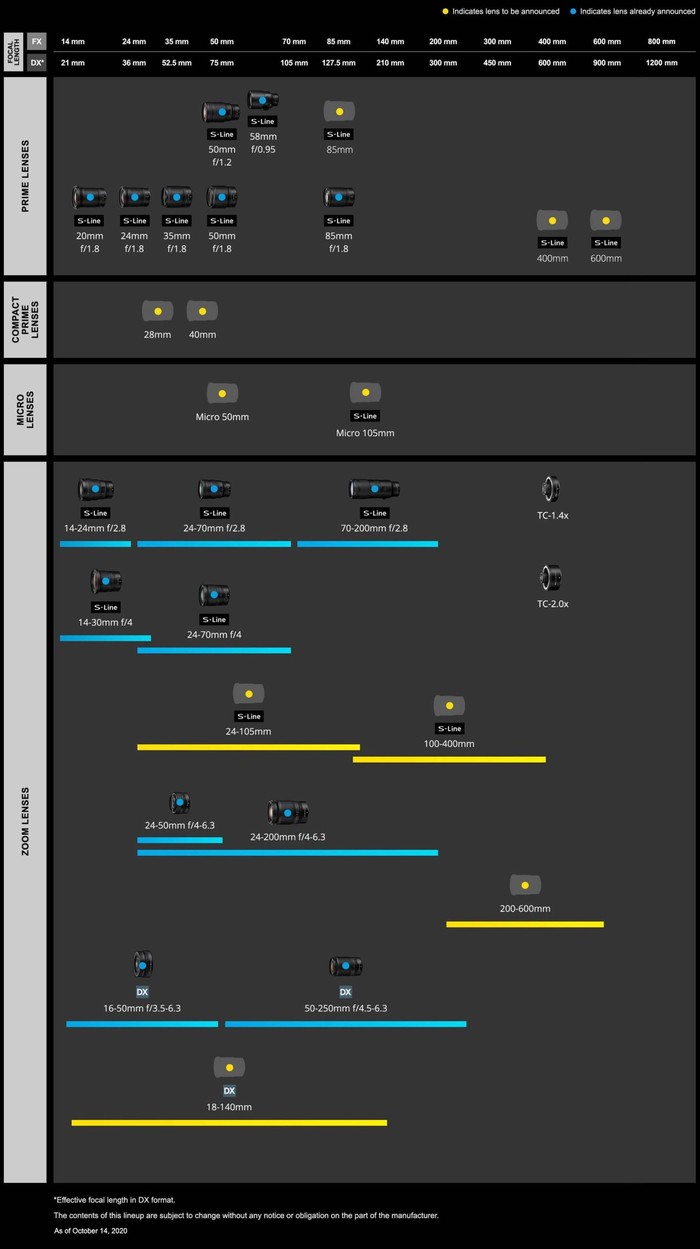
Task: Select the 14-30mm f/4 lens image
Action: [104, 580]
